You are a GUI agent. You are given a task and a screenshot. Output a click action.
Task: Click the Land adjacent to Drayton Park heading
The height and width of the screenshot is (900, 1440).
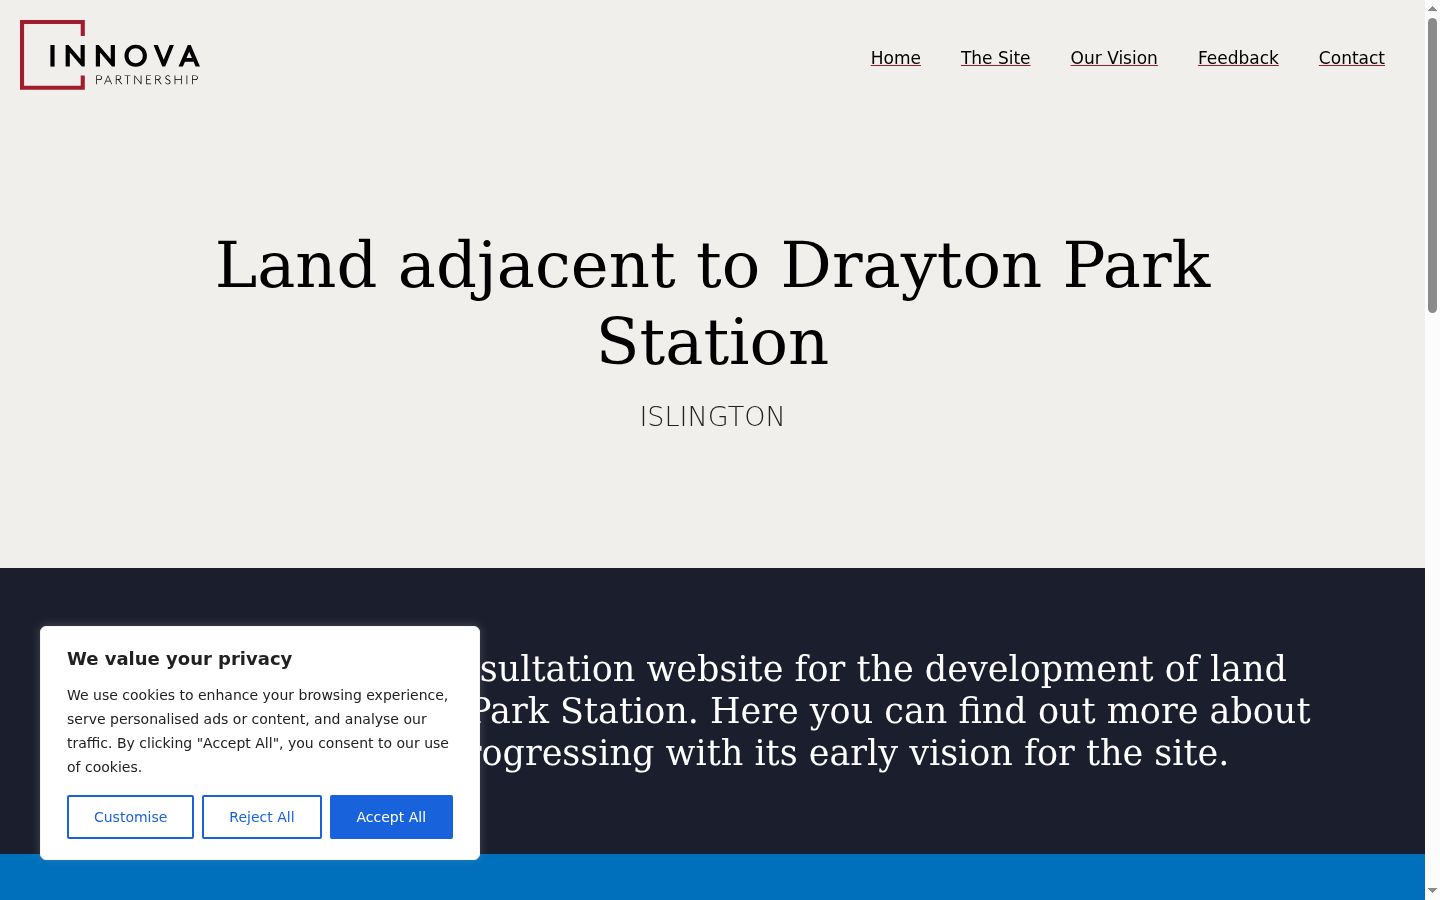click(712, 303)
